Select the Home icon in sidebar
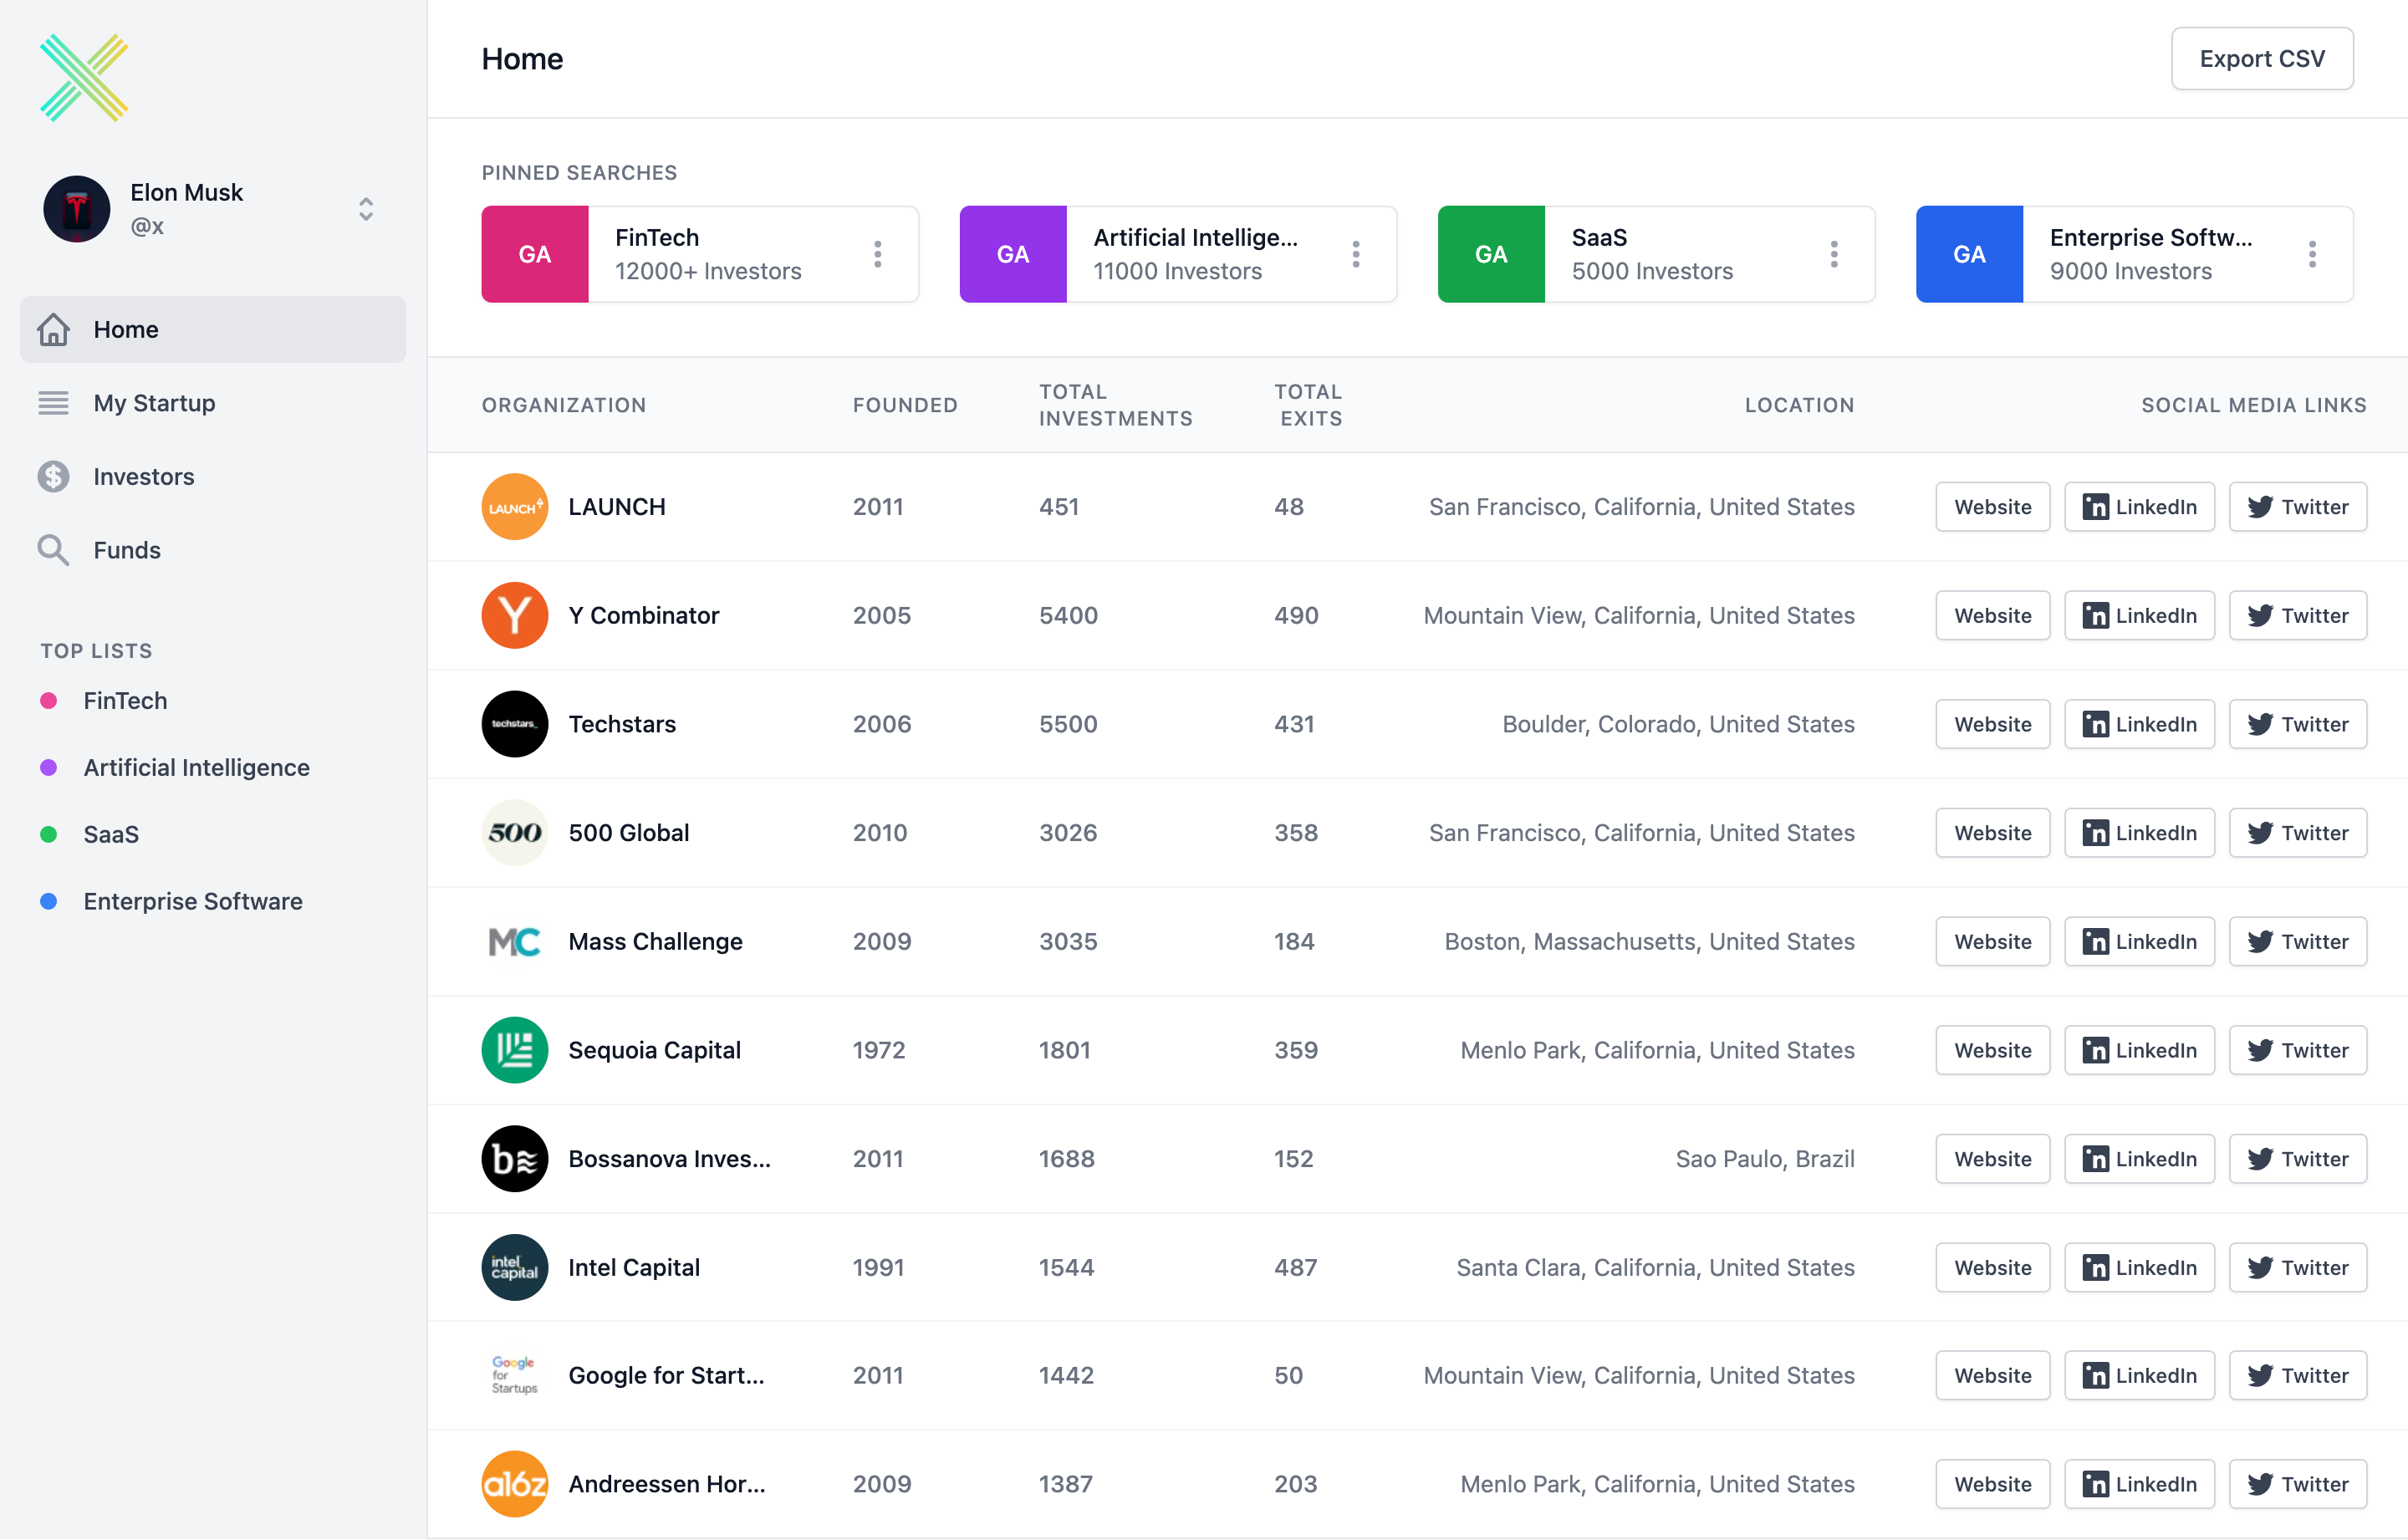The width and height of the screenshot is (2408, 1540). (53, 329)
